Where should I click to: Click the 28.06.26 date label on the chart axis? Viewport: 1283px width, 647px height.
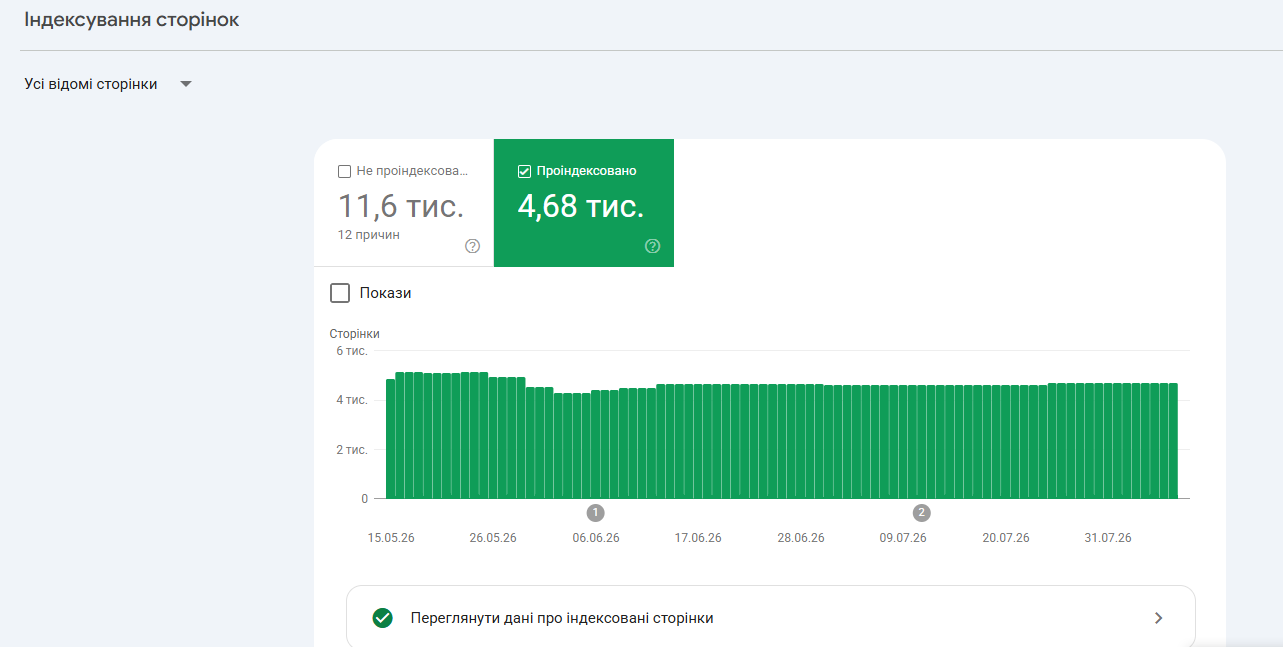coord(801,538)
